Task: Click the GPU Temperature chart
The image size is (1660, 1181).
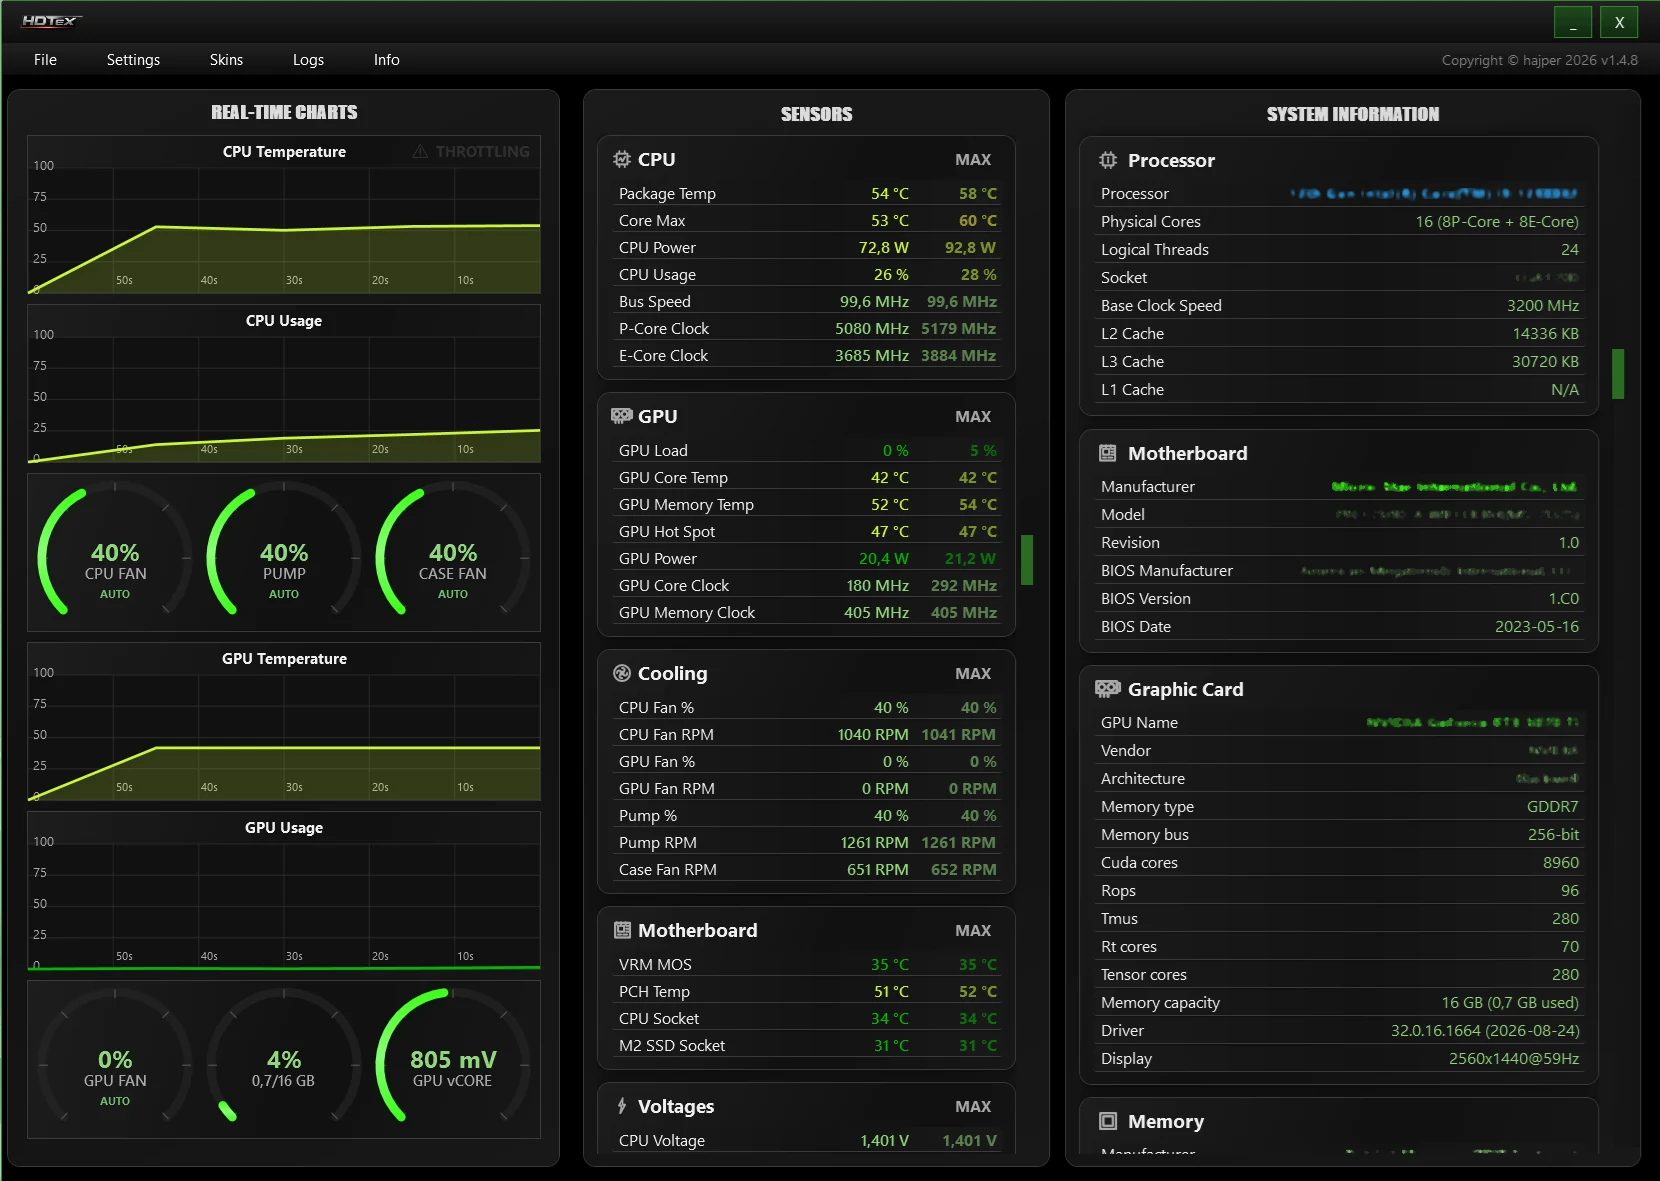Action: pyautogui.click(x=284, y=722)
